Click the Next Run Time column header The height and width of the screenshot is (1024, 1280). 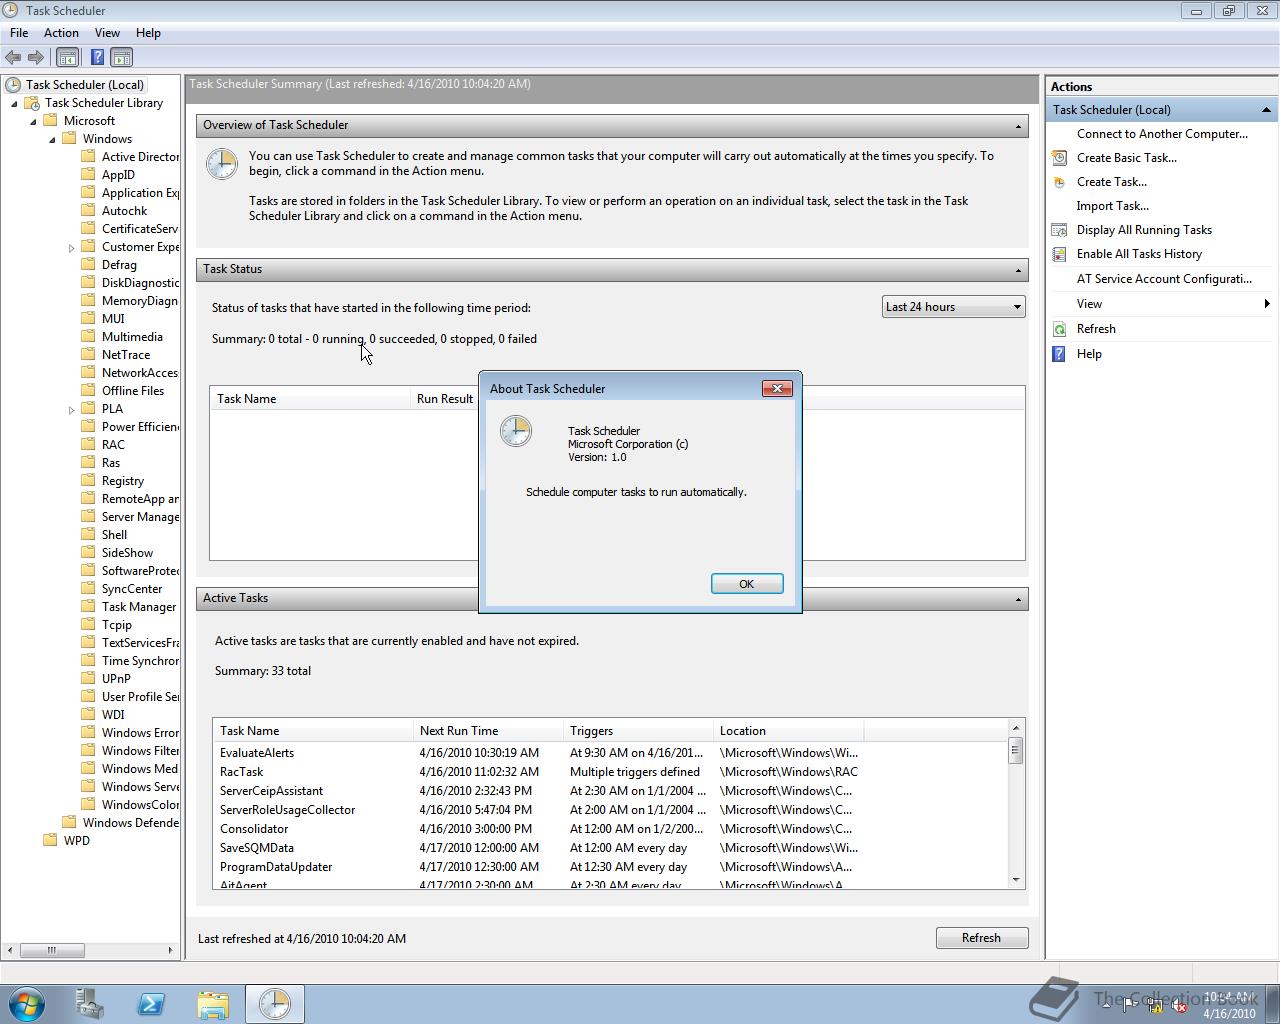[488, 731]
